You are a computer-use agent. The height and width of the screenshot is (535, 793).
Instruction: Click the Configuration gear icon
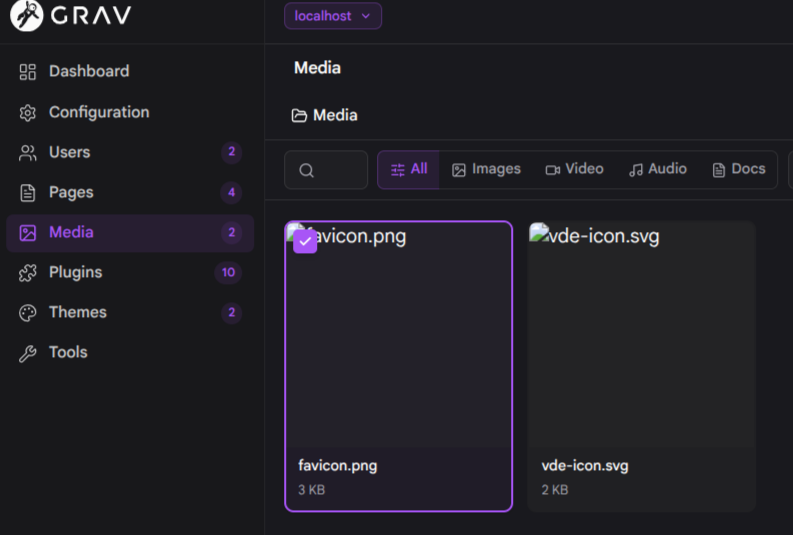(x=28, y=112)
